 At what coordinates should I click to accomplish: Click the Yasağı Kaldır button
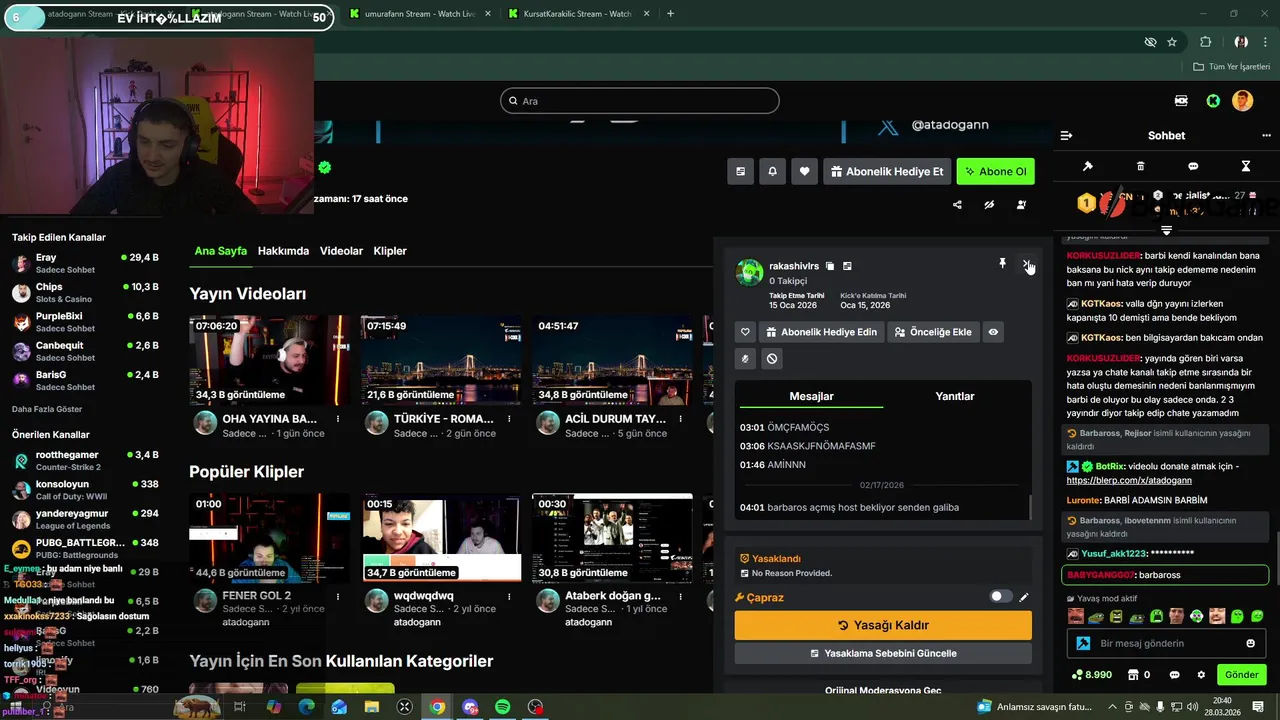(883, 625)
